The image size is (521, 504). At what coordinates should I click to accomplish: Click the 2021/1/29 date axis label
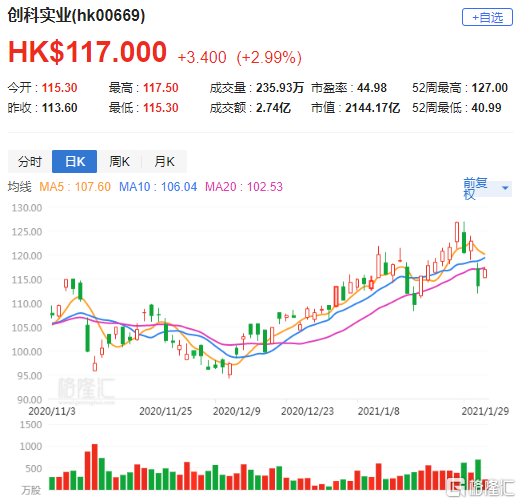485,411
